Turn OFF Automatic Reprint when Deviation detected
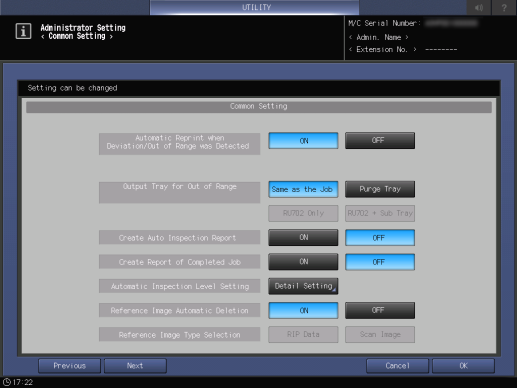517x388 pixels. (380, 141)
